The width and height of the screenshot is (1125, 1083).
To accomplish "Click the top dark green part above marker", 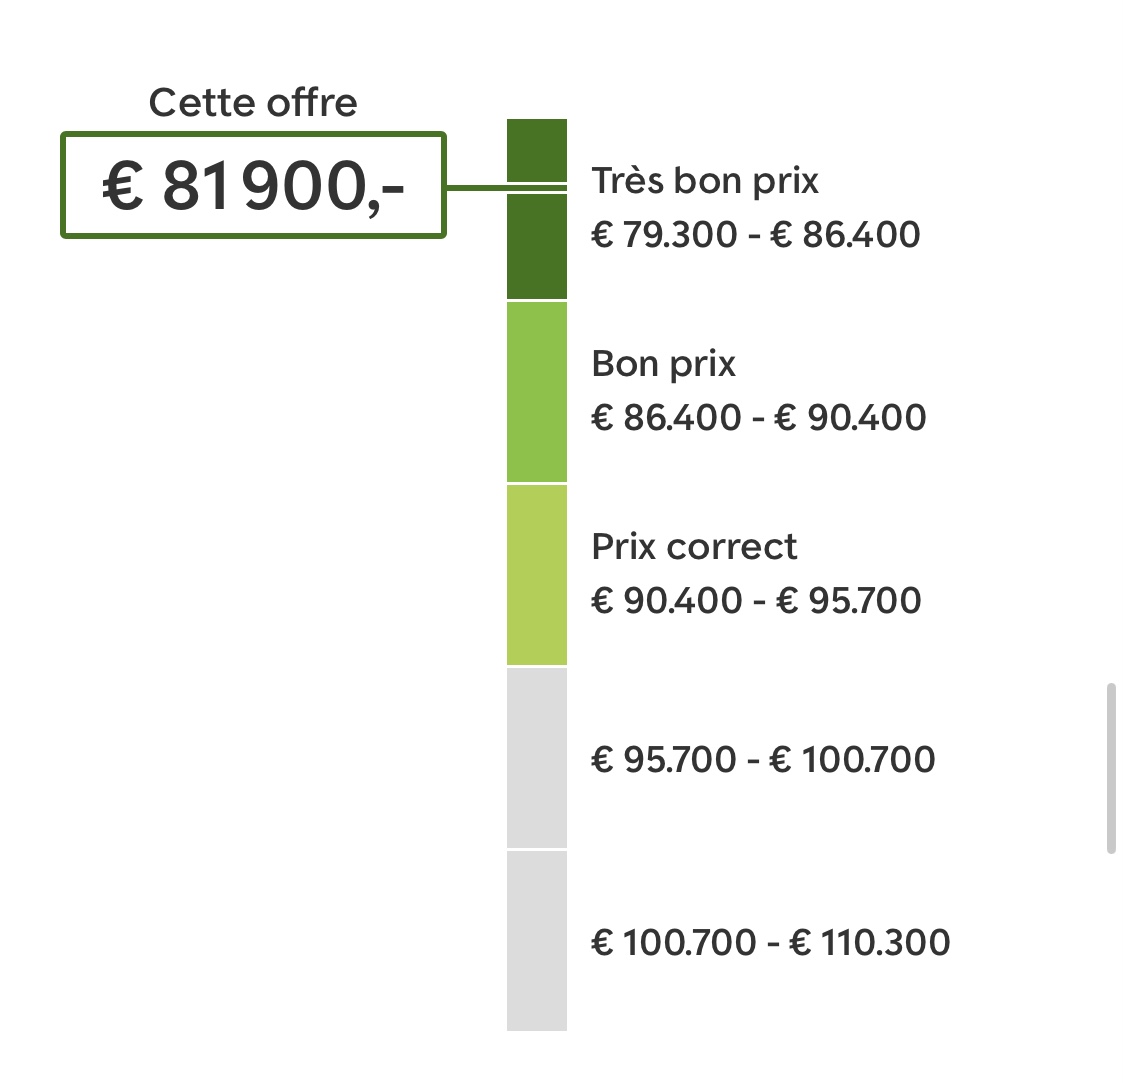I will (x=537, y=151).
